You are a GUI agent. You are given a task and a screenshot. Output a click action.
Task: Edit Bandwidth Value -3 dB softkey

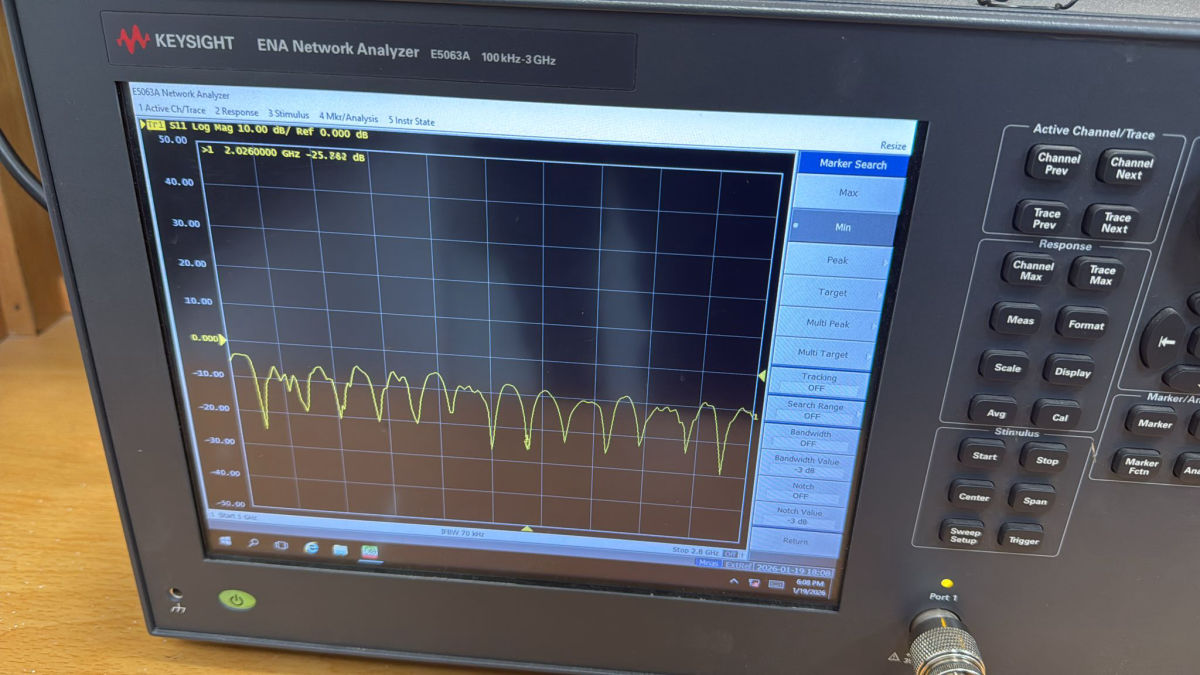pos(806,464)
